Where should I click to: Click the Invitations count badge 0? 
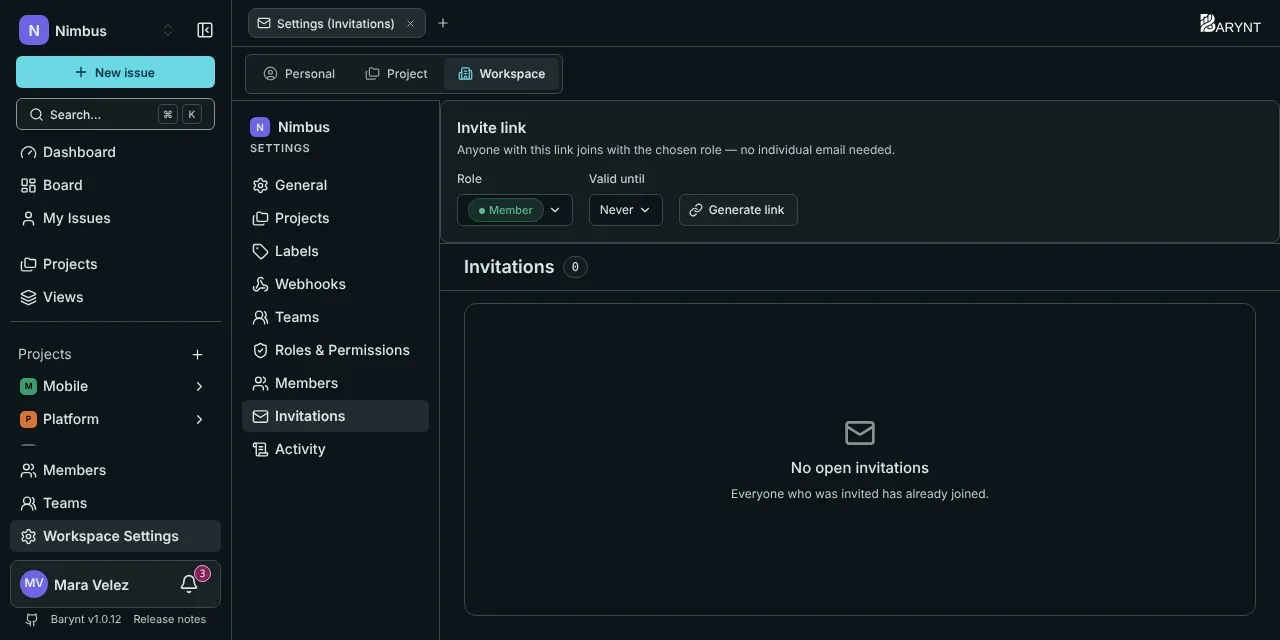coord(575,267)
